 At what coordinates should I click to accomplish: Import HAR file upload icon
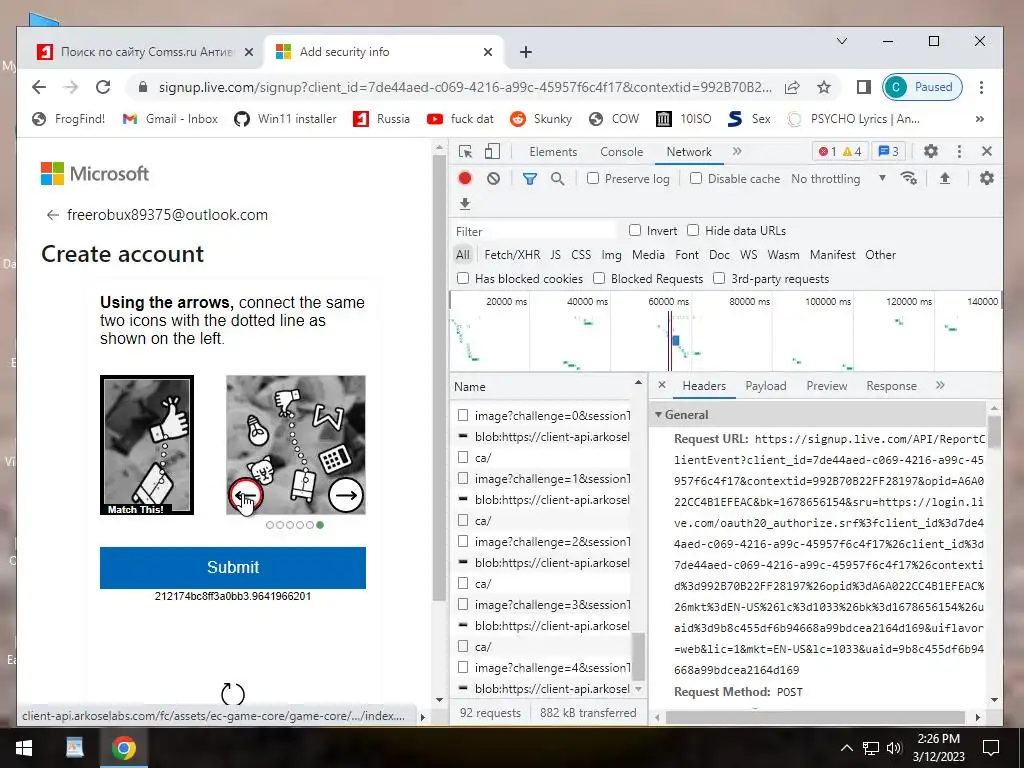pos(944,178)
